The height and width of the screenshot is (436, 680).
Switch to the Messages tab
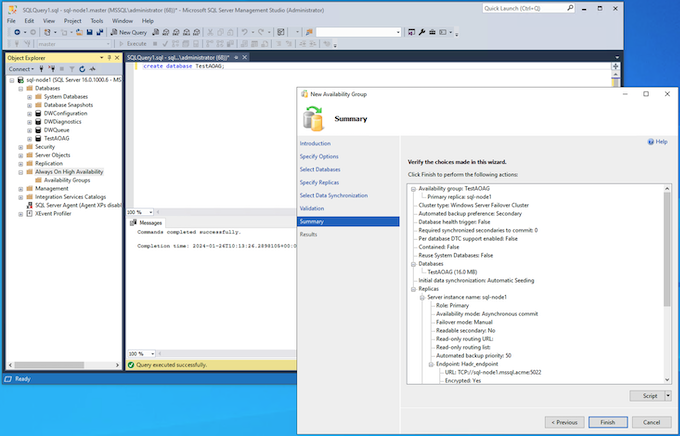[x=146, y=223]
